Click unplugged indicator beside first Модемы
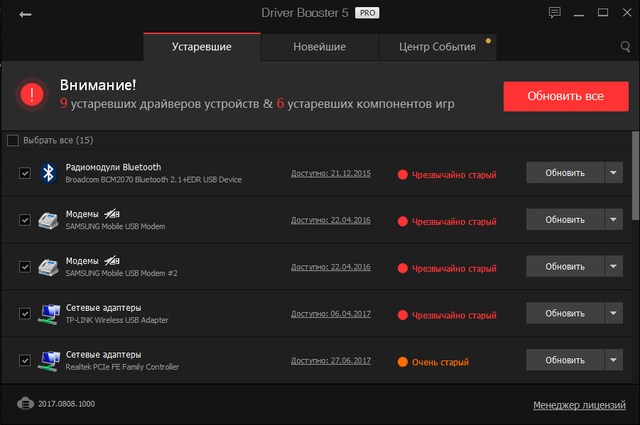Screen dimensions: 640x425 click(111, 214)
